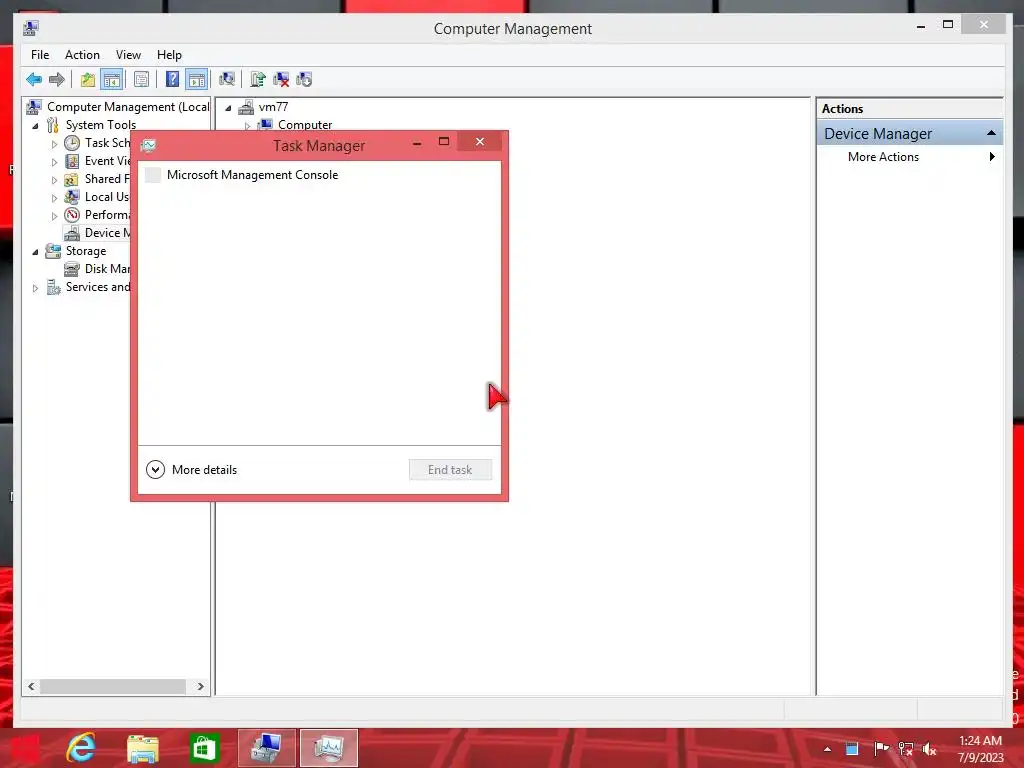Image resolution: width=1024 pixels, height=768 pixels.
Task: Open Internet Explorer from taskbar
Action: pos(82,748)
